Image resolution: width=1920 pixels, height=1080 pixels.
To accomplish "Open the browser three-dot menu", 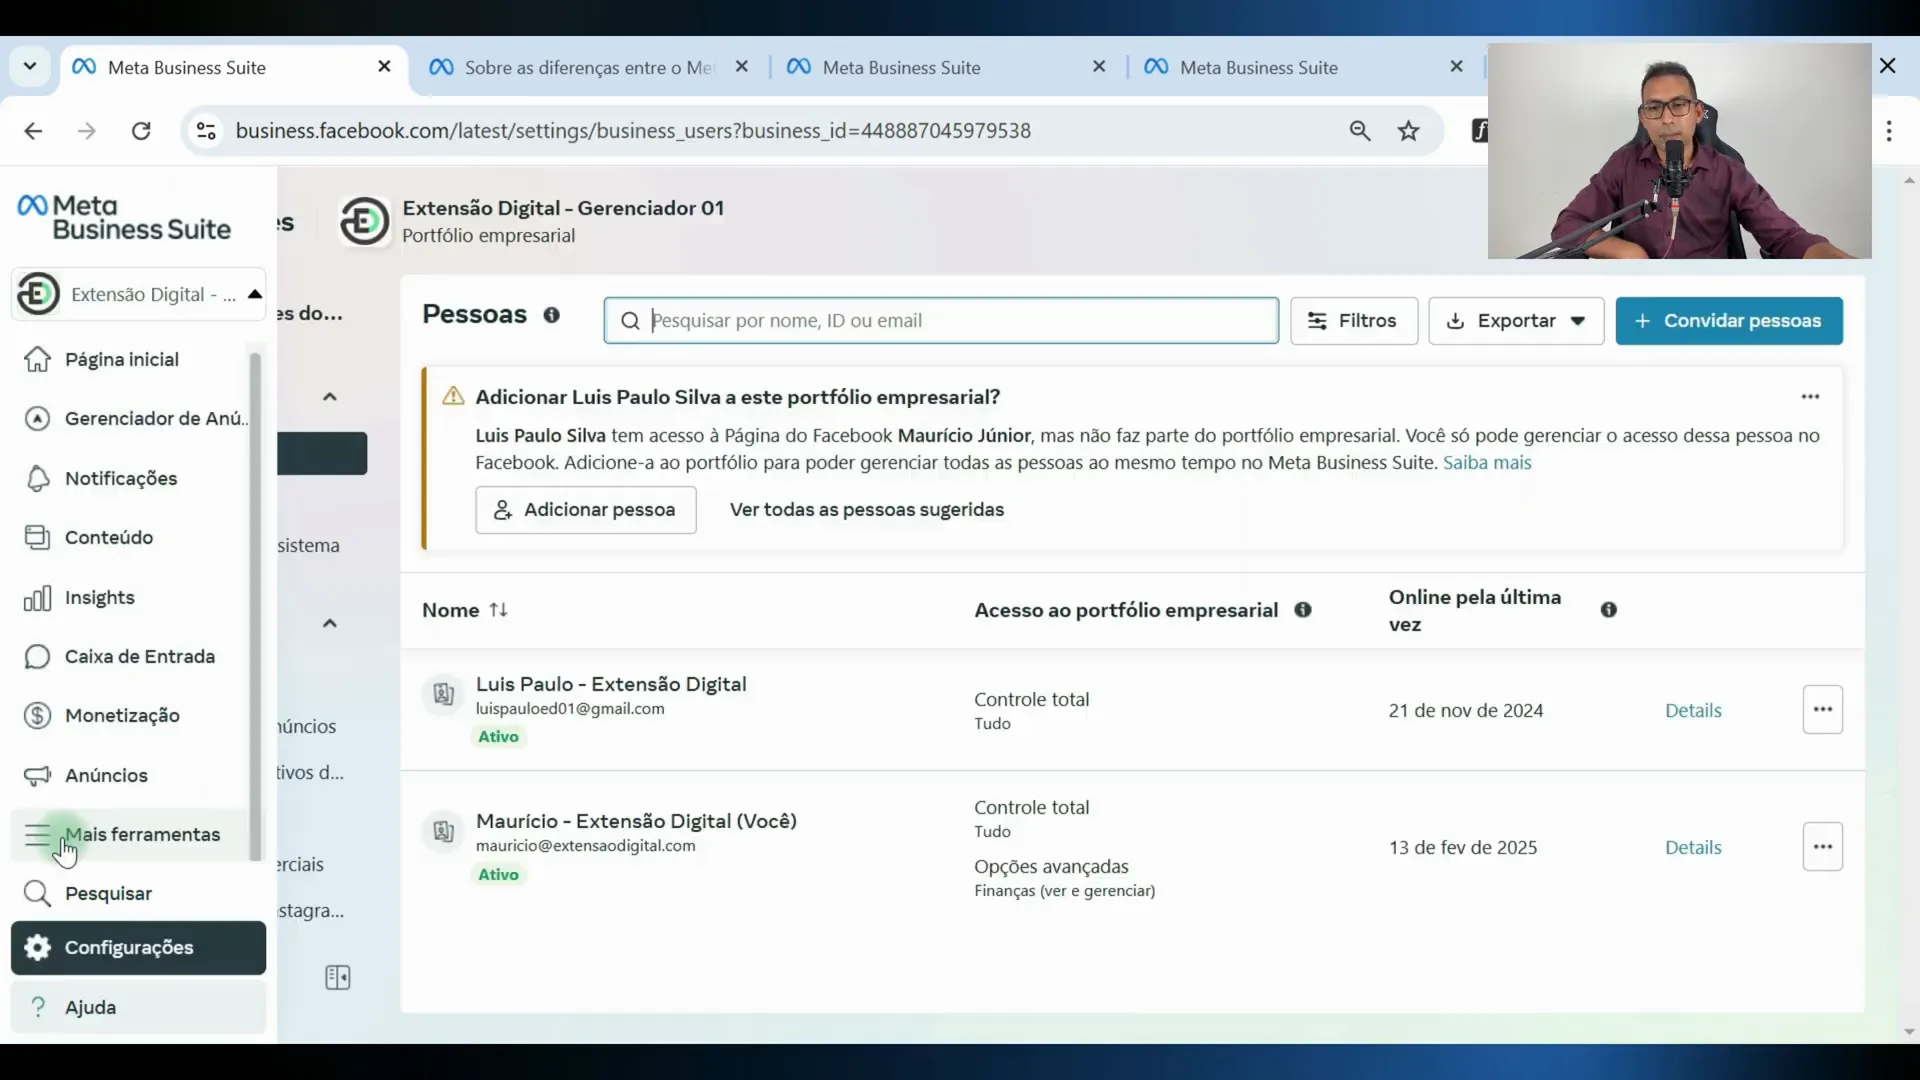I will pyautogui.click(x=1889, y=131).
